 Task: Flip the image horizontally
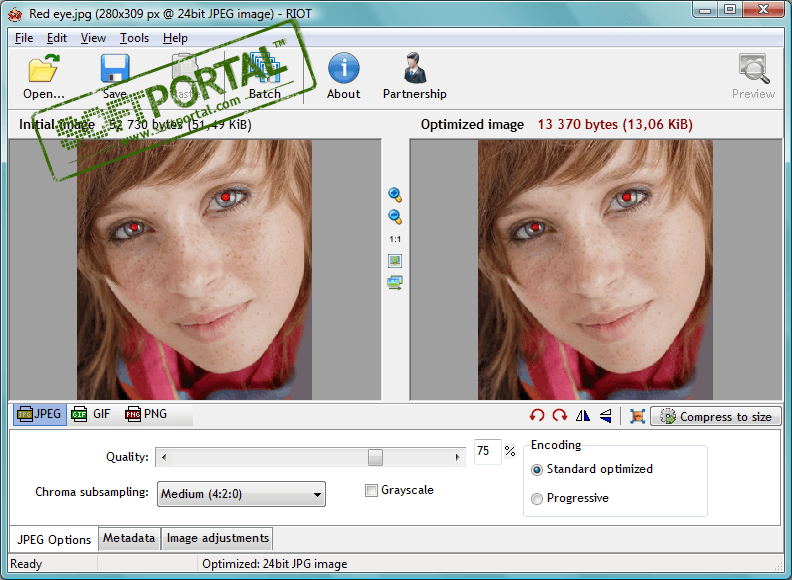click(582, 416)
